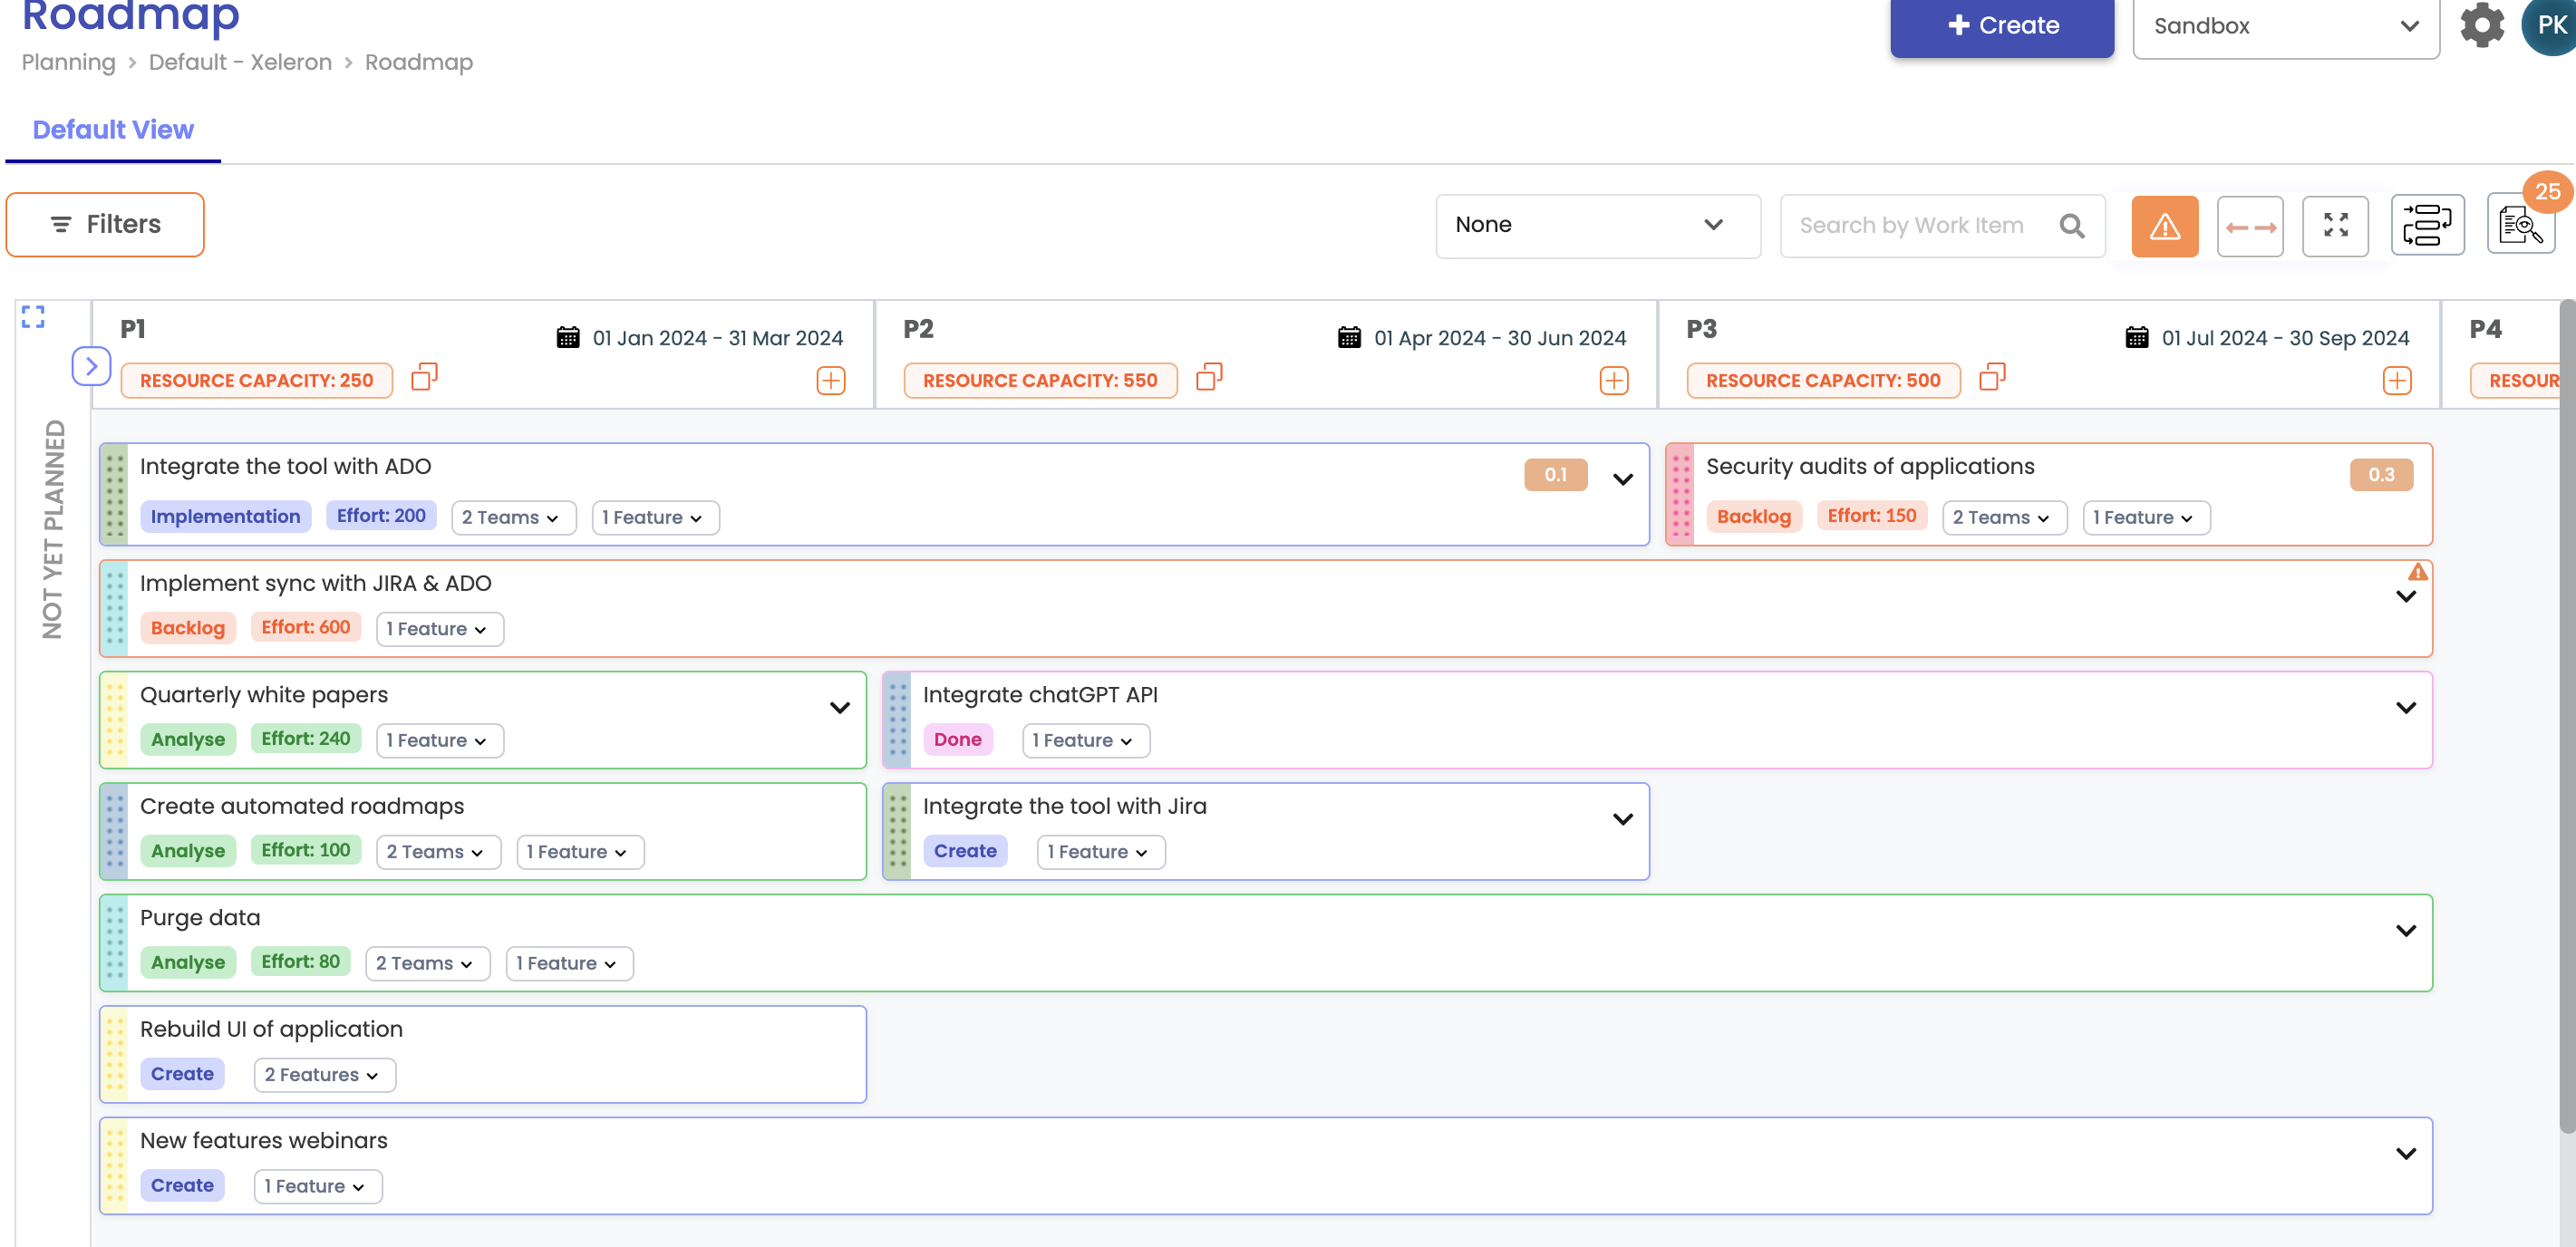Click the fullscreen expand arrows toolbar icon
The image size is (2576, 1247).
pos(2335,226)
